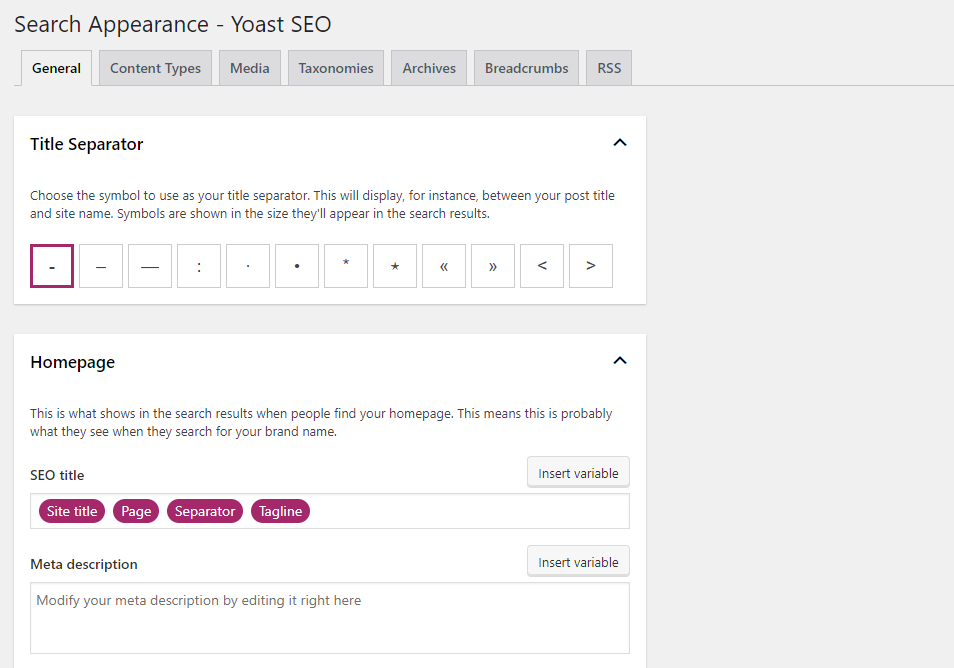
Task: Open the RSS tab
Action: pyautogui.click(x=609, y=68)
